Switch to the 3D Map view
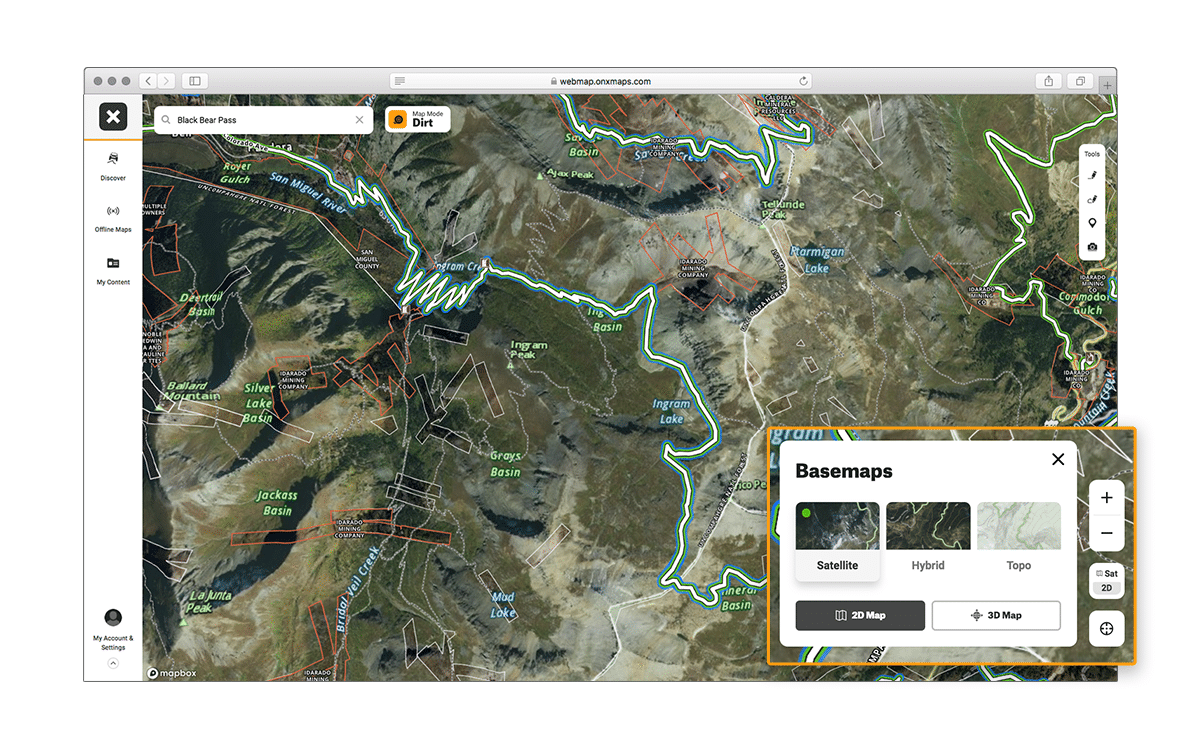 tap(995, 615)
